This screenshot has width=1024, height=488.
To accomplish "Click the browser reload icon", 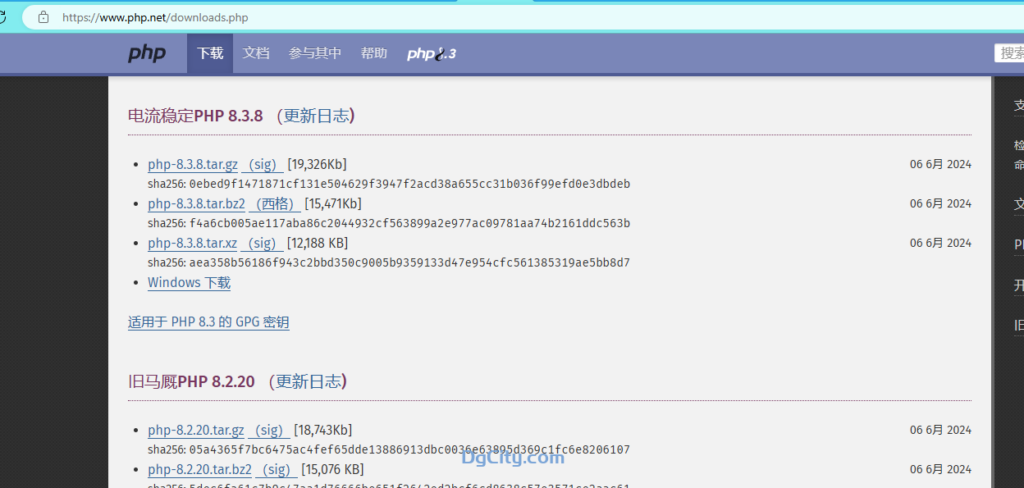I will coord(3,18).
